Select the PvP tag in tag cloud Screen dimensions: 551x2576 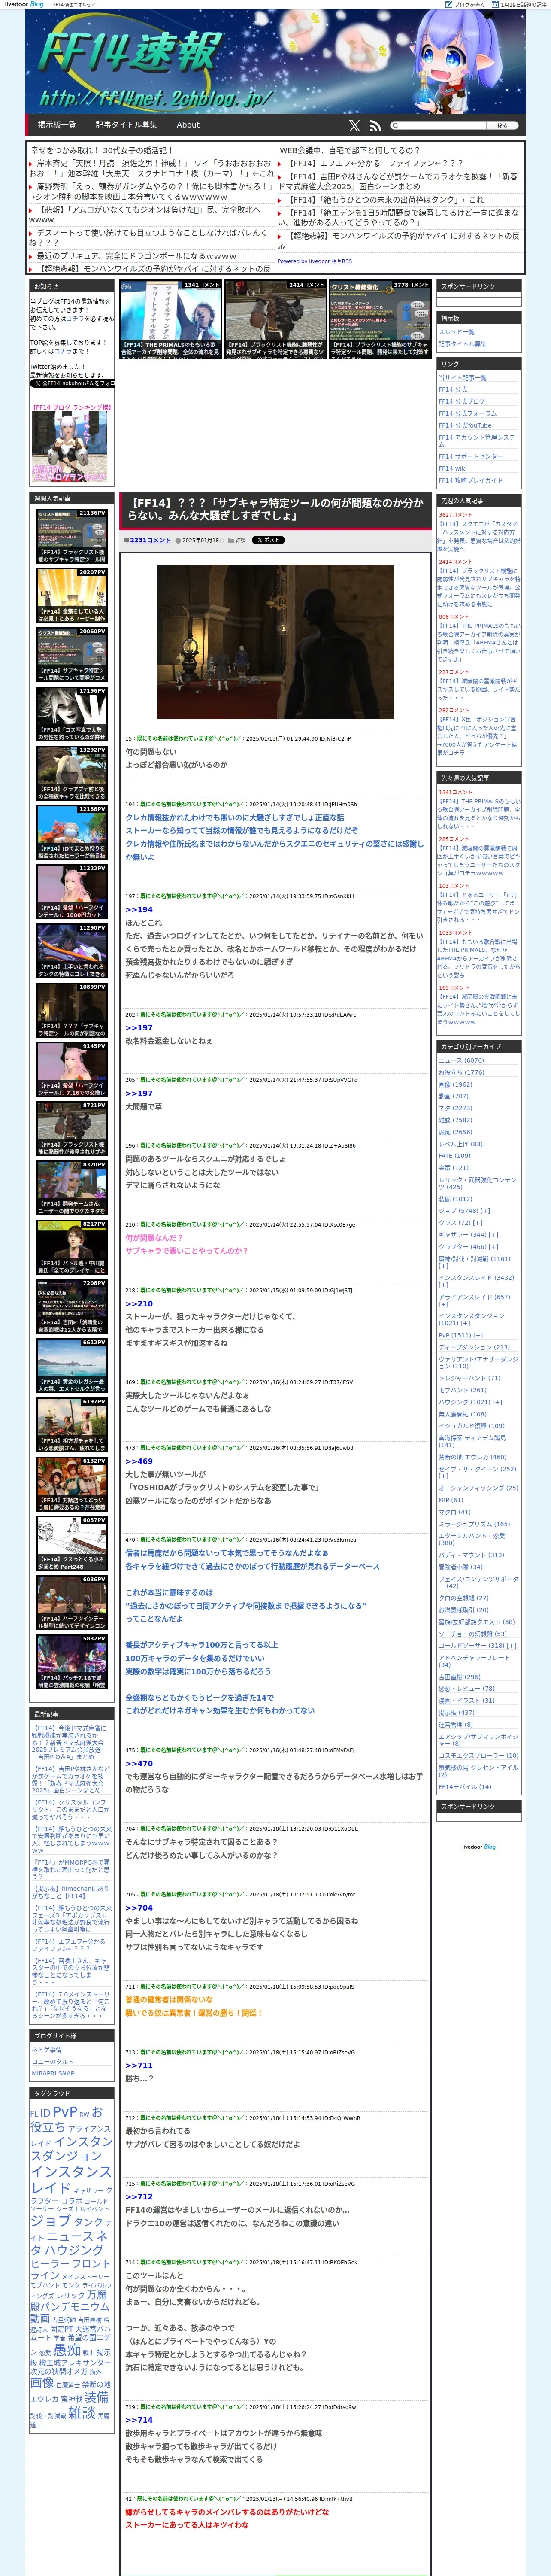pyautogui.click(x=64, y=2111)
